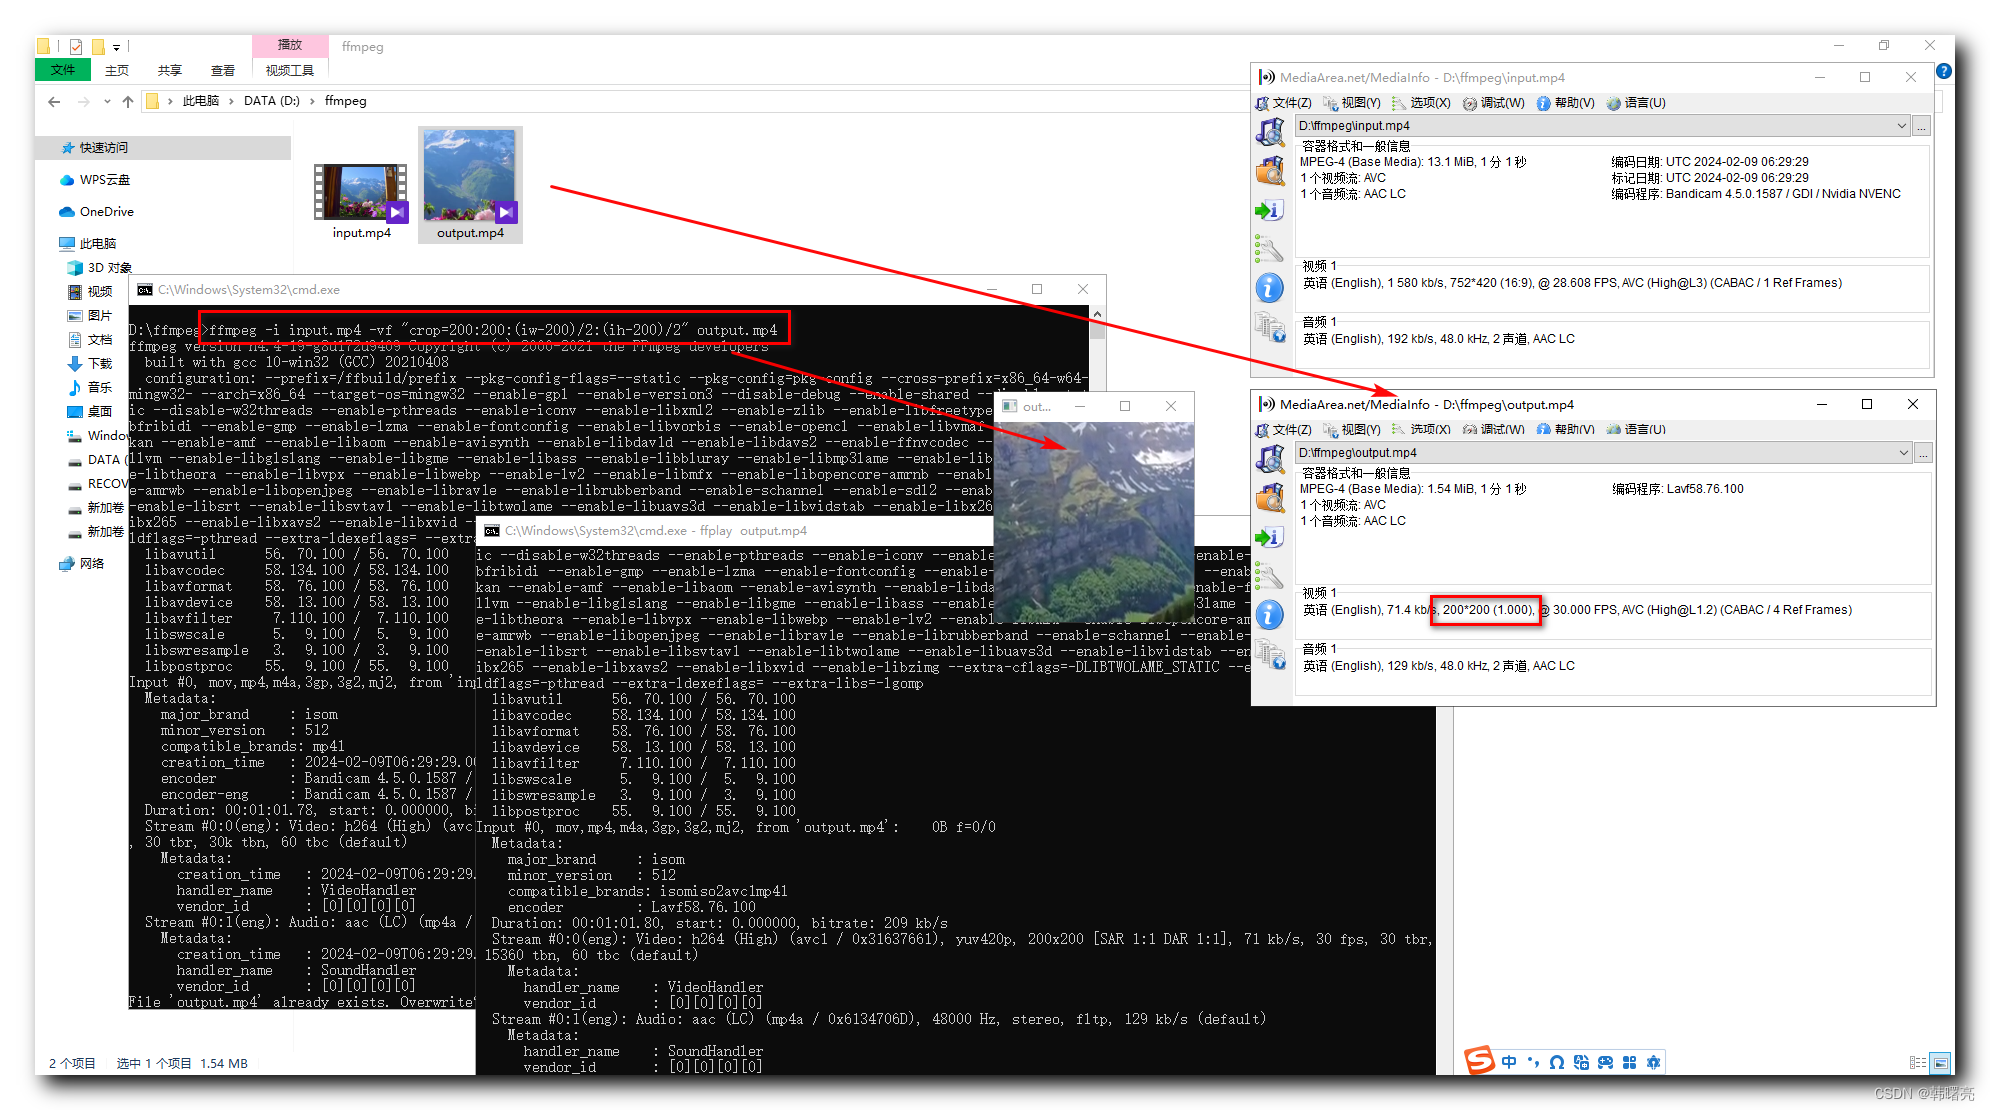Toggle 查看 tab in File Explorer ribbon

pos(221,71)
